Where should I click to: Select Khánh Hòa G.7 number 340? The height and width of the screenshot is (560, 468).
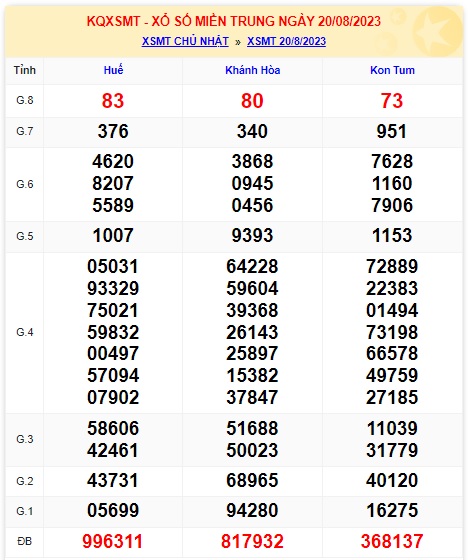coord(252,131)
